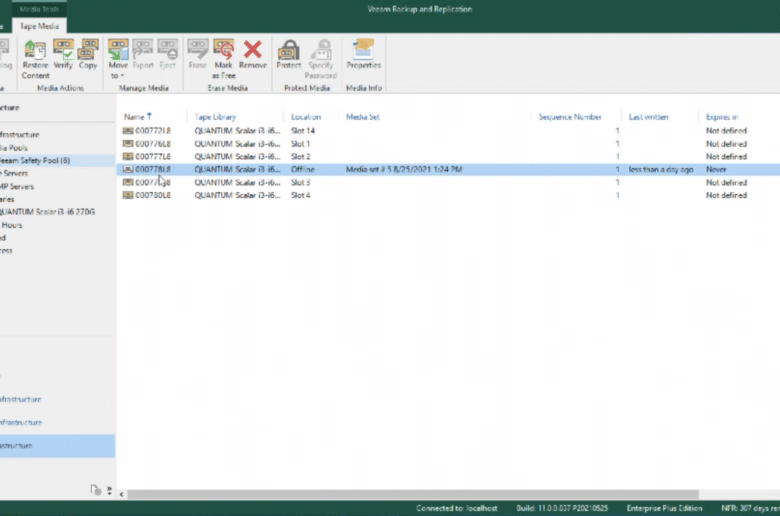780x516 pixels.
Task: Click the Media Tools contextual tab
Action: [39, 9]
